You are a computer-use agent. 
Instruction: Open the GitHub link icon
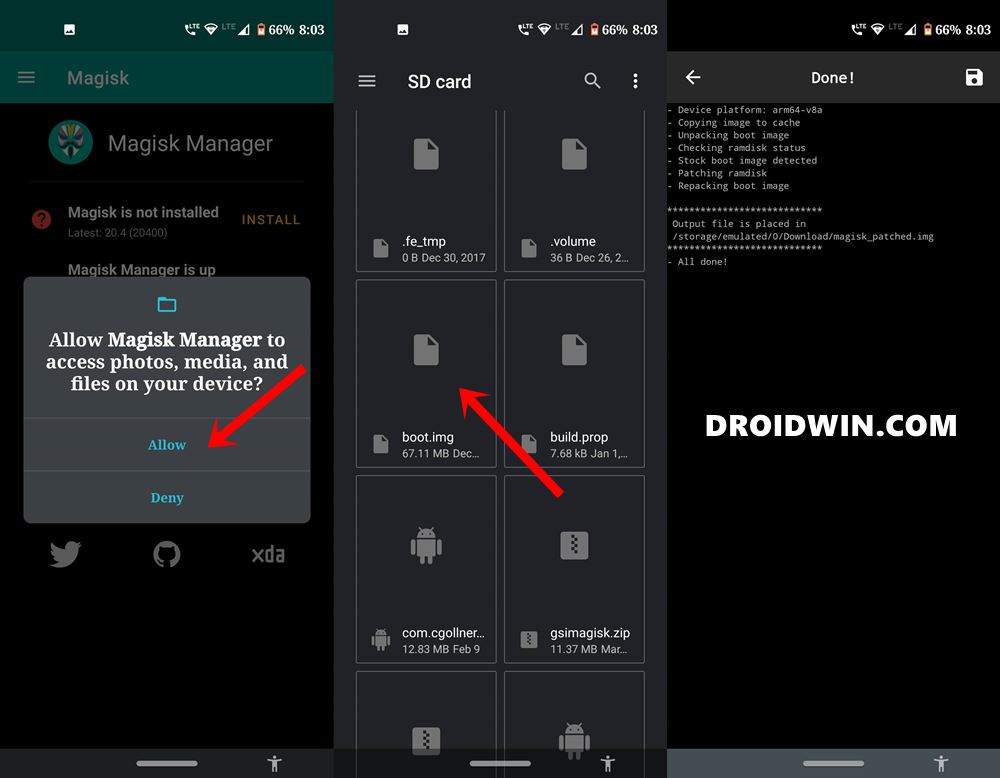[167, 554]
